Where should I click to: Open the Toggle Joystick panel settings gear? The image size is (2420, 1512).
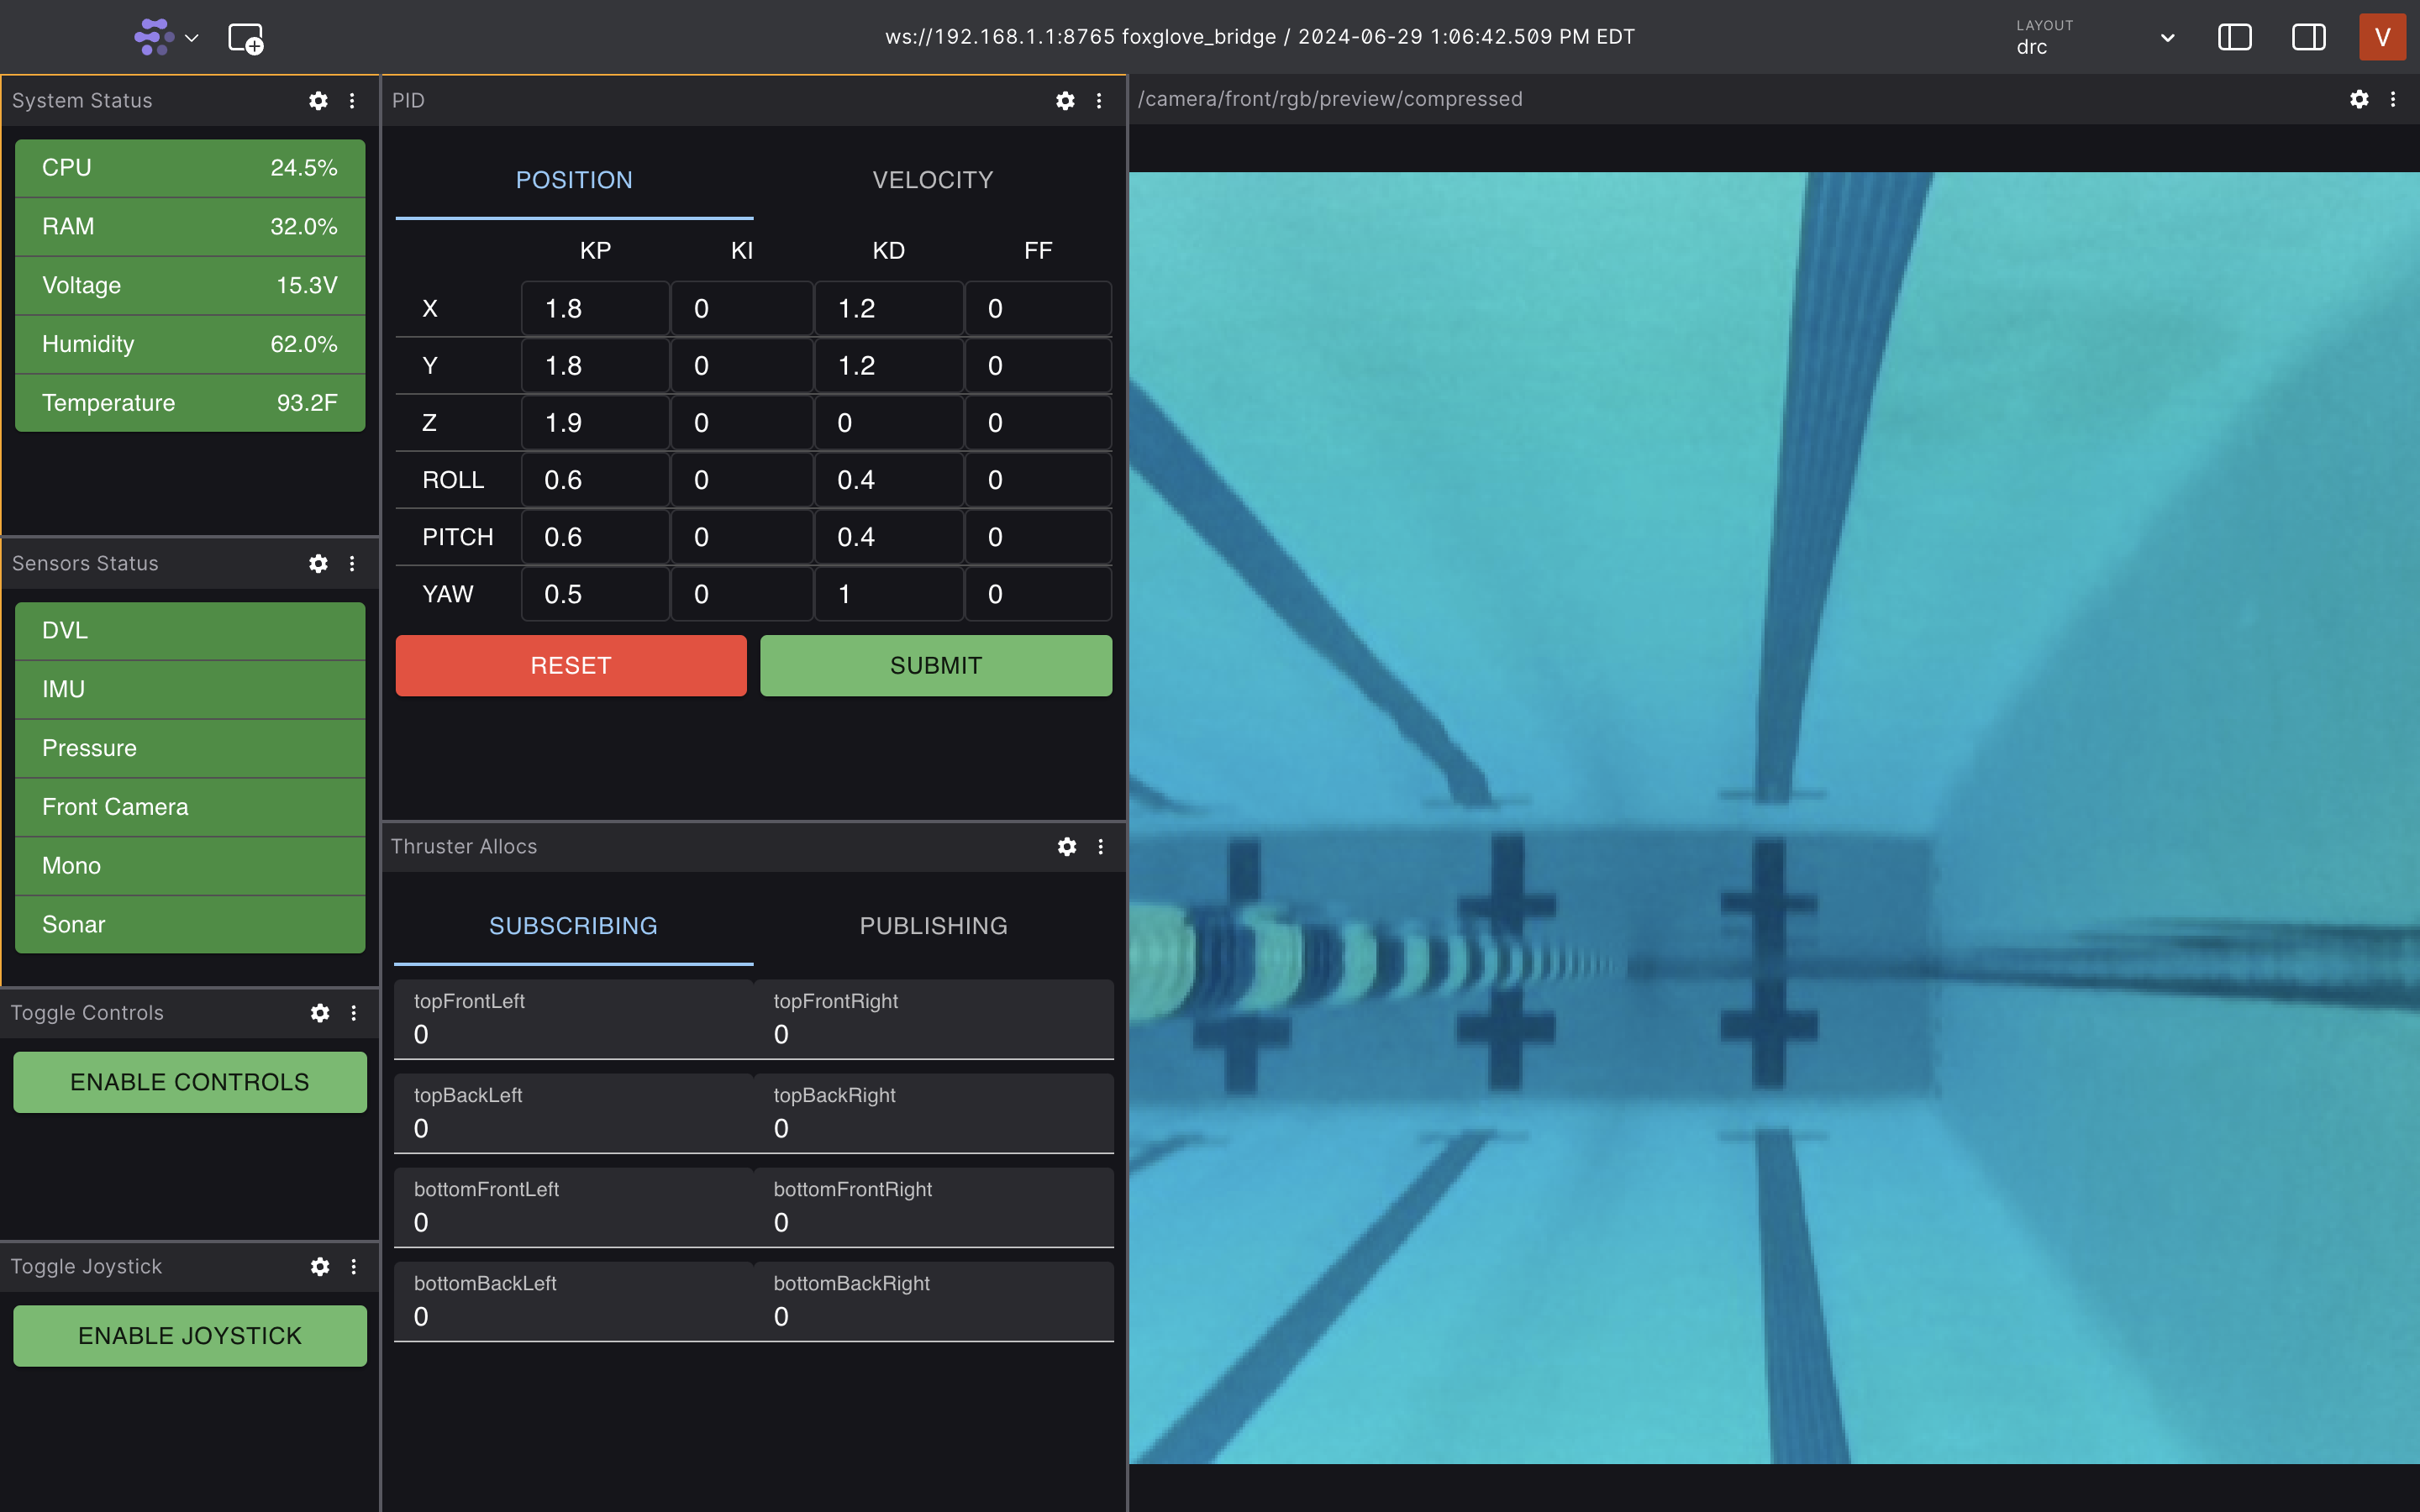[320, 1267]
